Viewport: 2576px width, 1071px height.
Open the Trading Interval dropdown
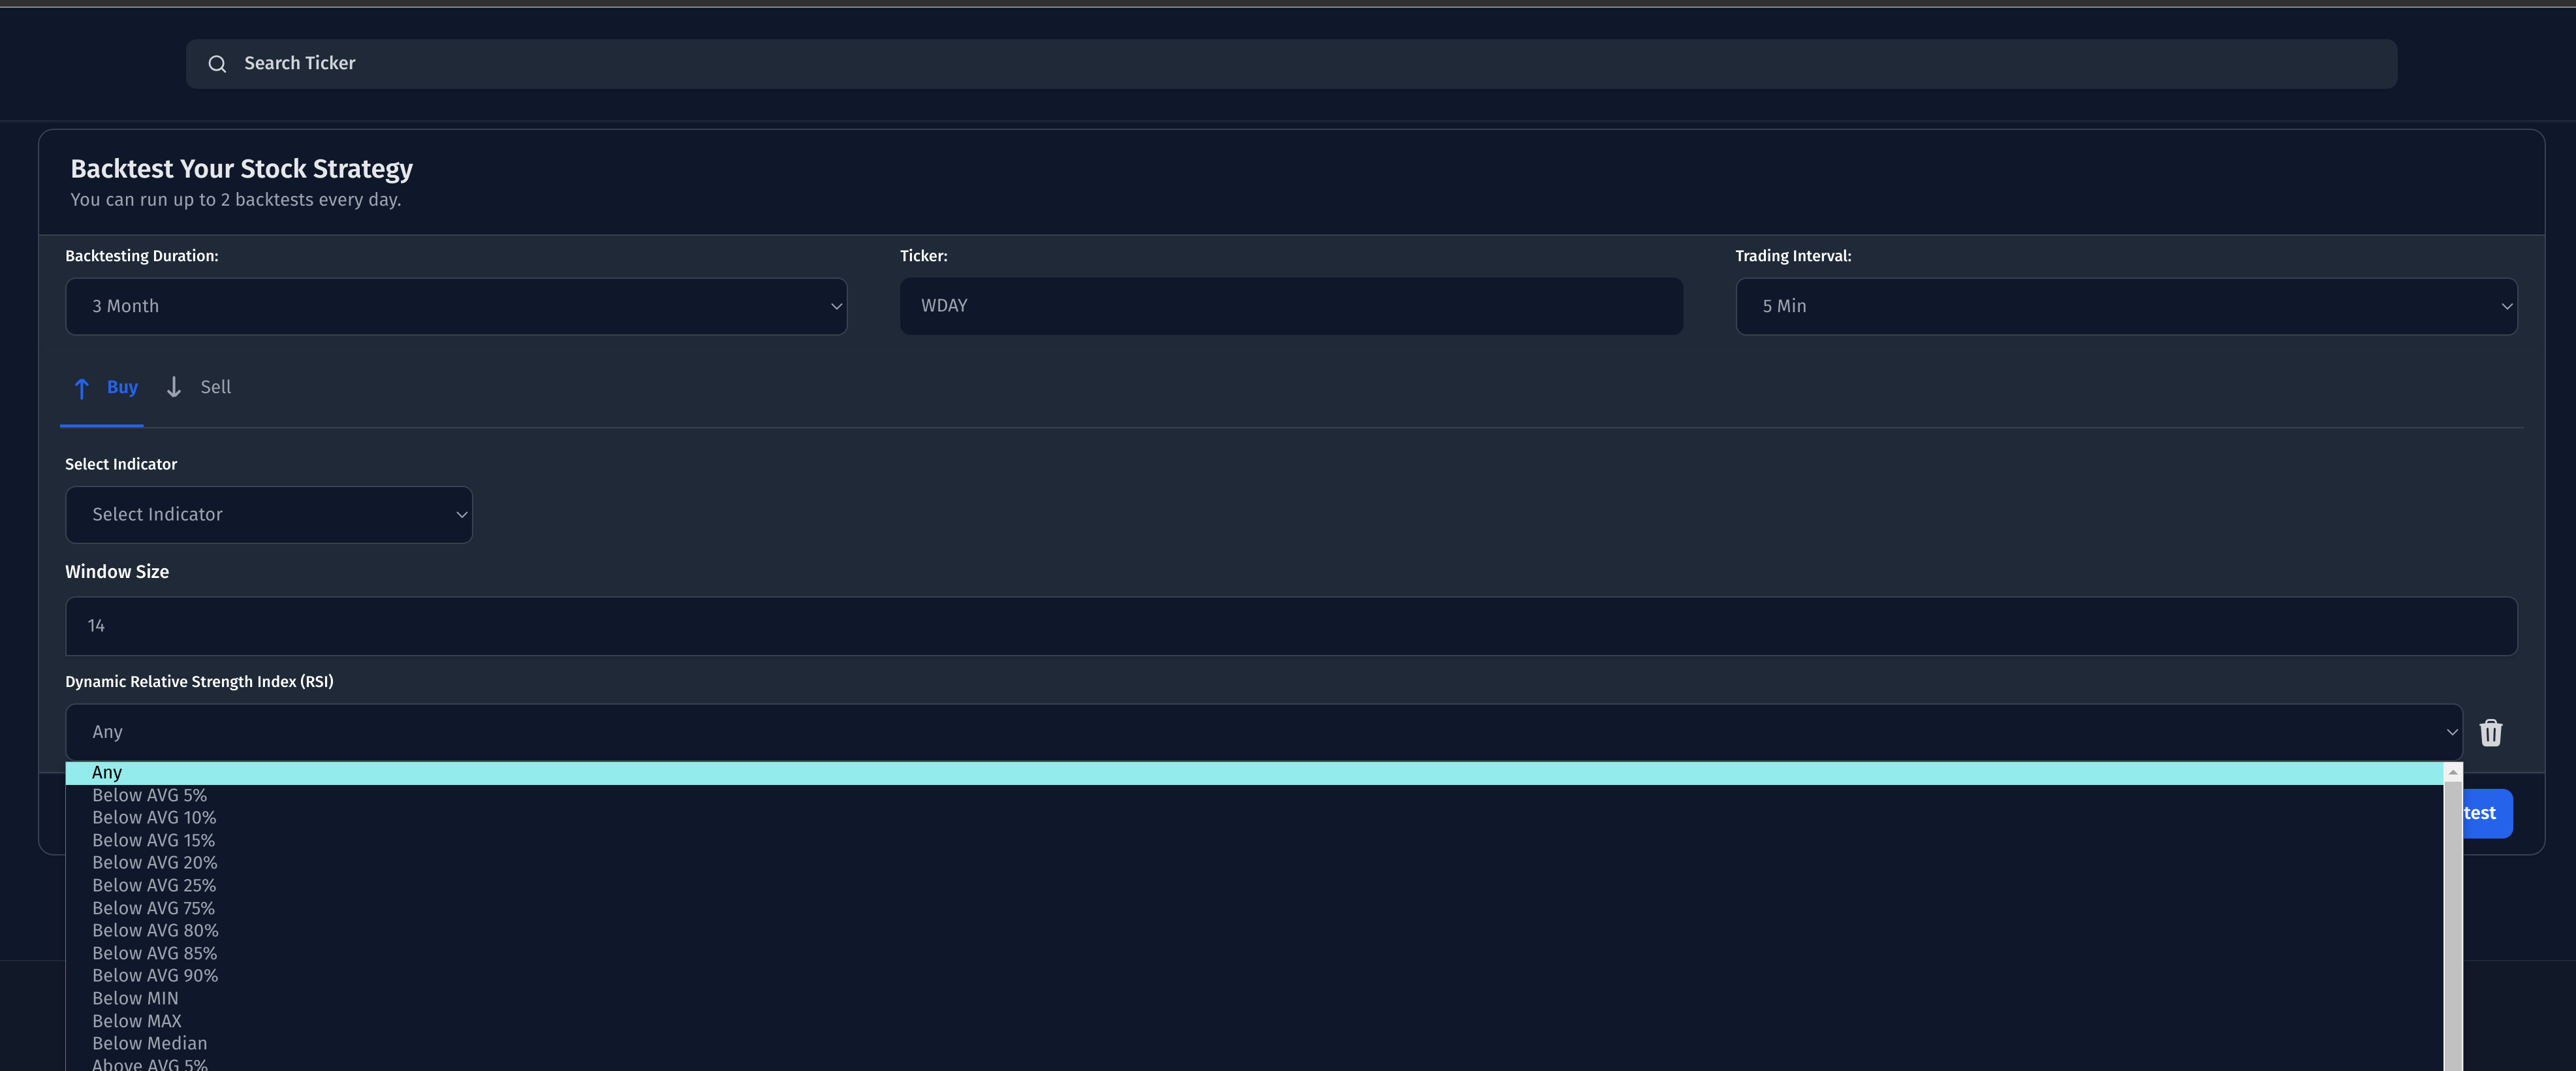2125,306
